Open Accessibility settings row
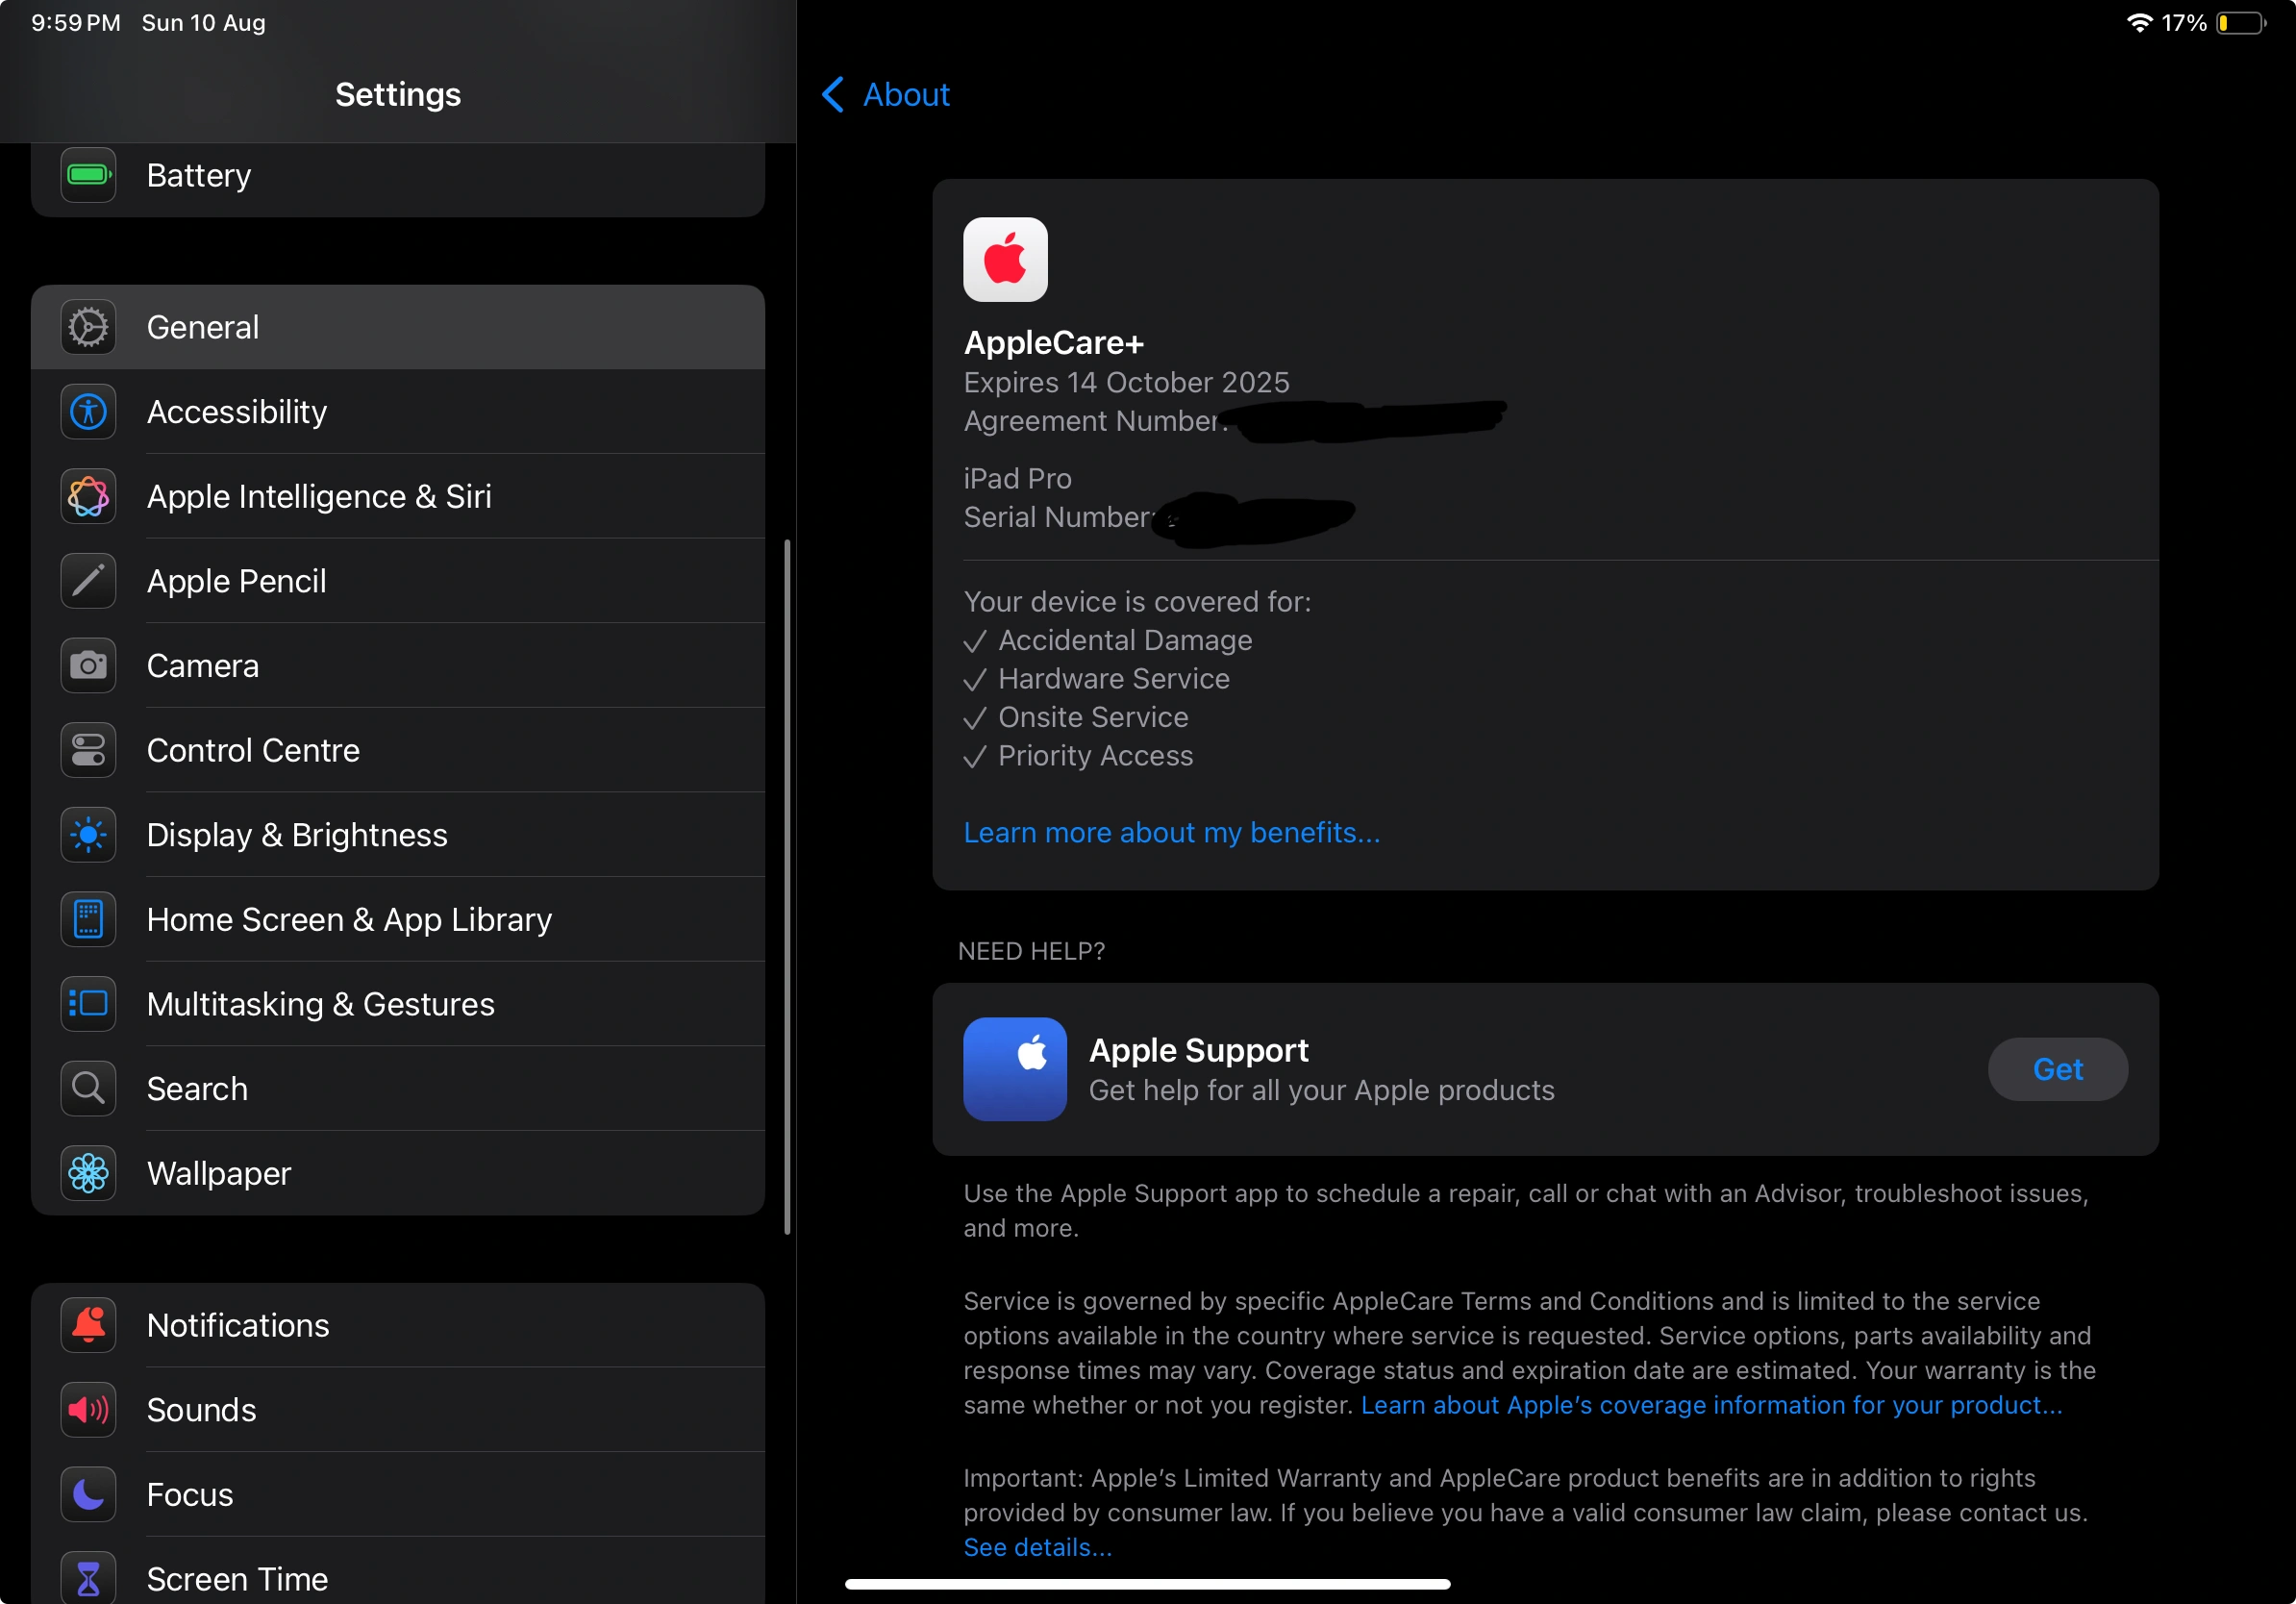 click(398, 412)
